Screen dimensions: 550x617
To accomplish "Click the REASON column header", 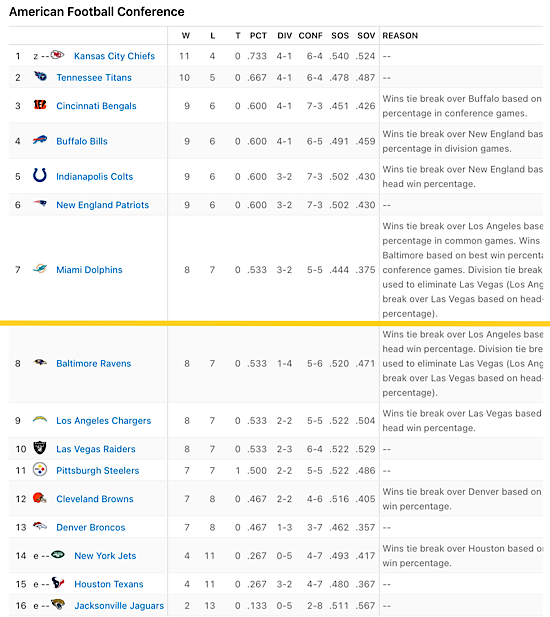I will coord(400,36).
